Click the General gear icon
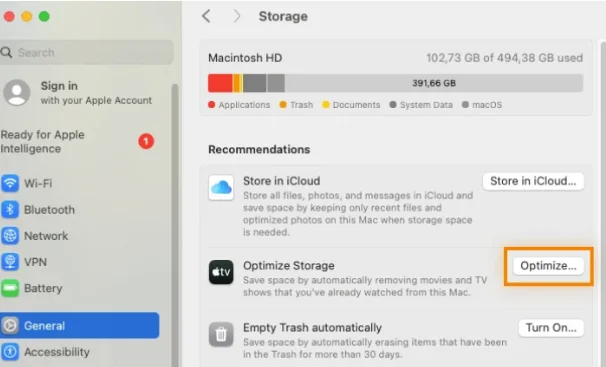Image resolution: width=606 pixels, height=367 pixels. coord(10,326)
